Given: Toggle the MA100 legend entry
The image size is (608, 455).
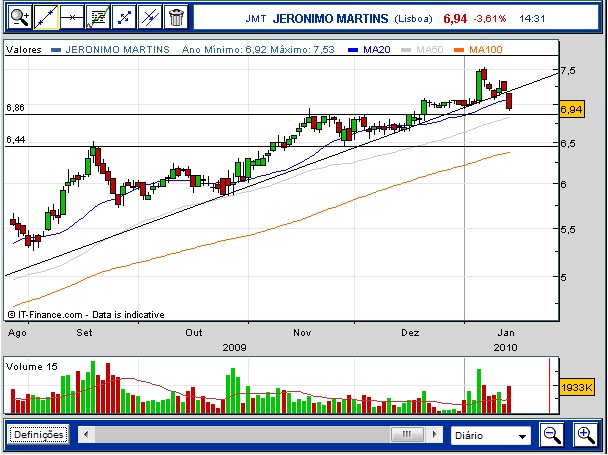Looking at the screenshot, I should coord(478,50).
